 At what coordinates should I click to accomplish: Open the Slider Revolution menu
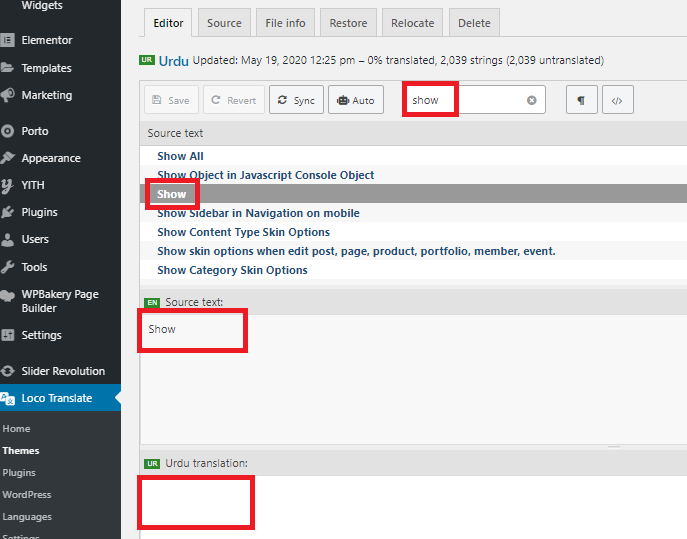coord(63,371)
